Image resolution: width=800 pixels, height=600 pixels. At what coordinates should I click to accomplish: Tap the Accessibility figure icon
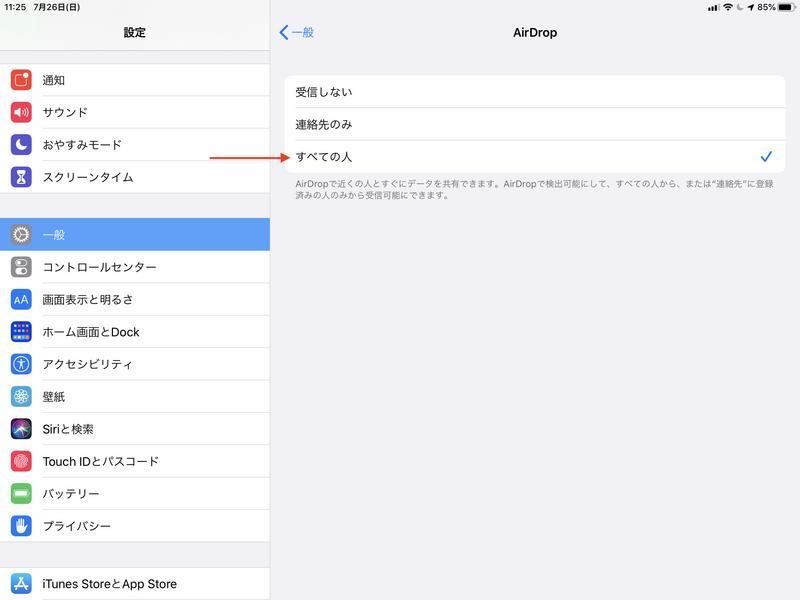coord(21,364)
